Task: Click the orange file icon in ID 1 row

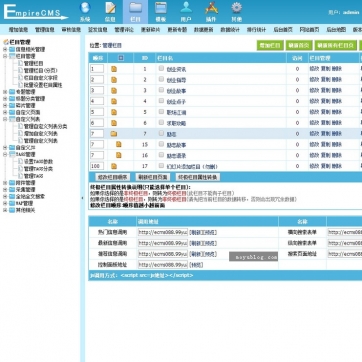Action: pyautogui.click(x=114, y=69)
